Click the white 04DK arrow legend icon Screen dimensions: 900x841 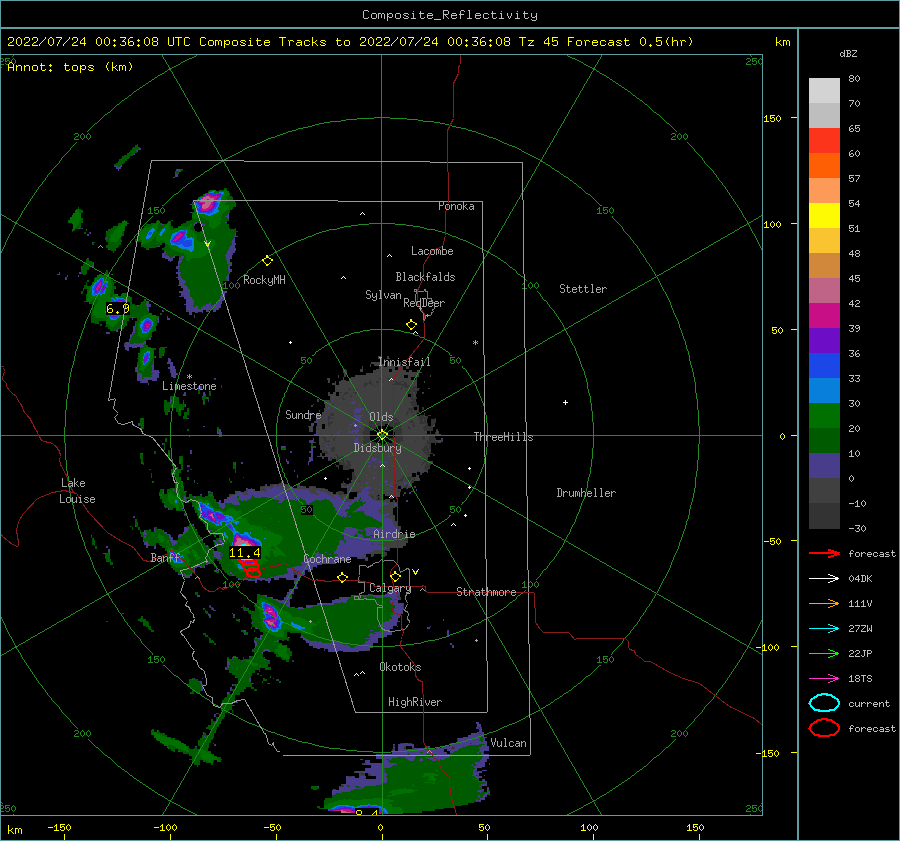[x=824, y=578]
